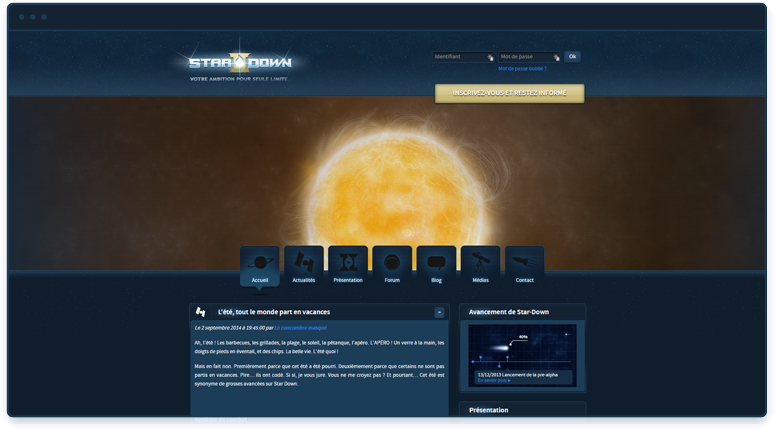Collapse the news article with minus button

click(x=439, y=312)
